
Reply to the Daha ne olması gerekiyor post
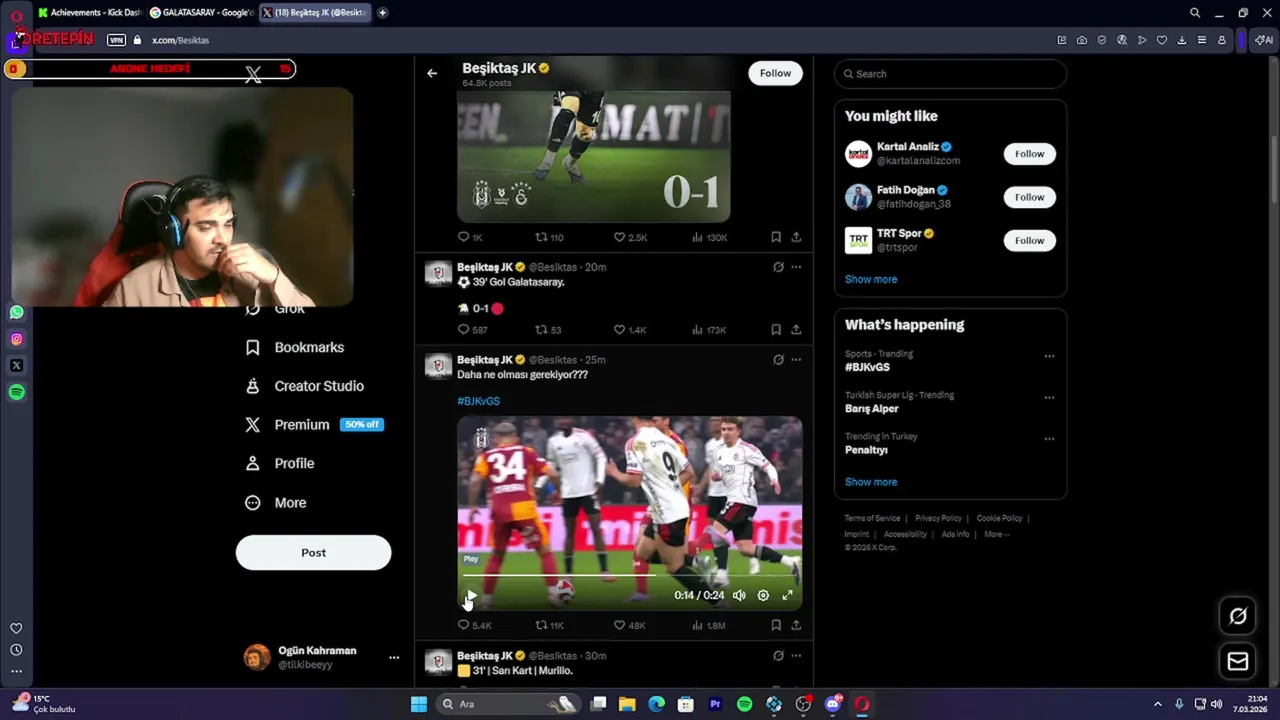coord(474,625)
